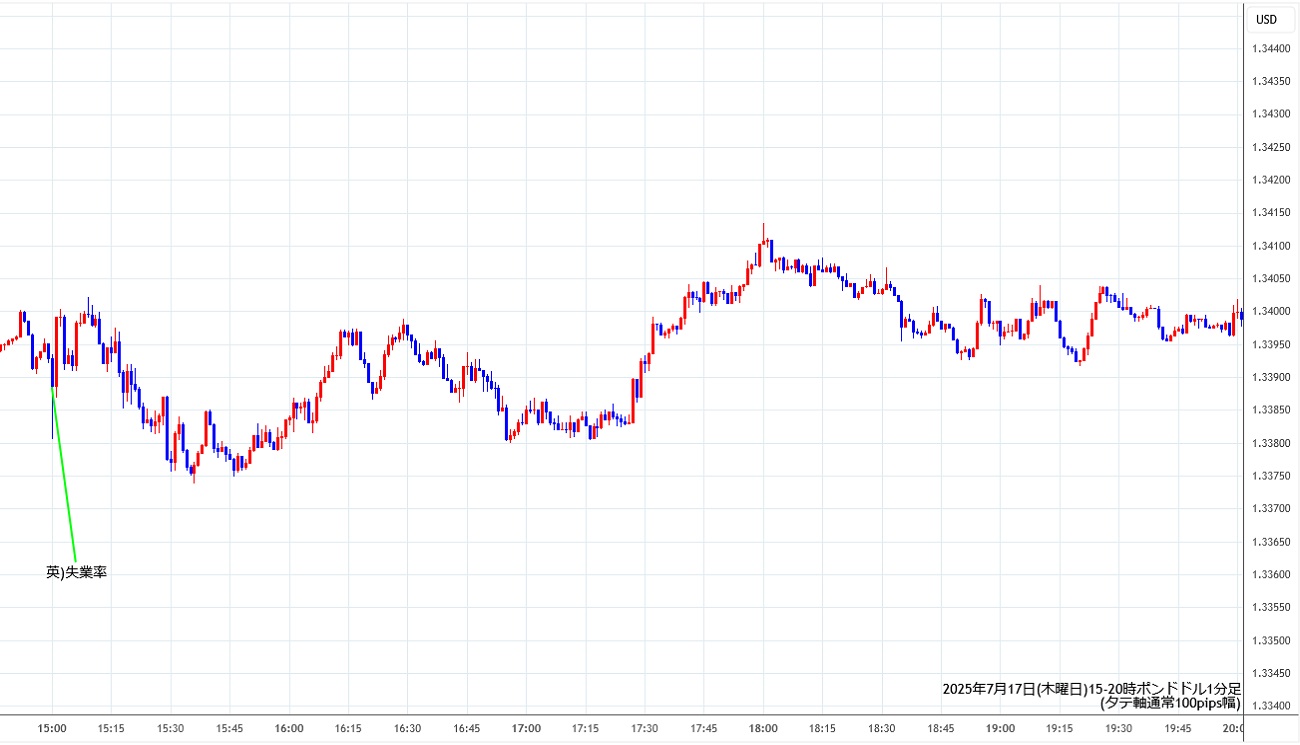This screenshot has width=1300, height=745.
Task: Select the 1.33850 price axis label
Action: pos(1272,410)
